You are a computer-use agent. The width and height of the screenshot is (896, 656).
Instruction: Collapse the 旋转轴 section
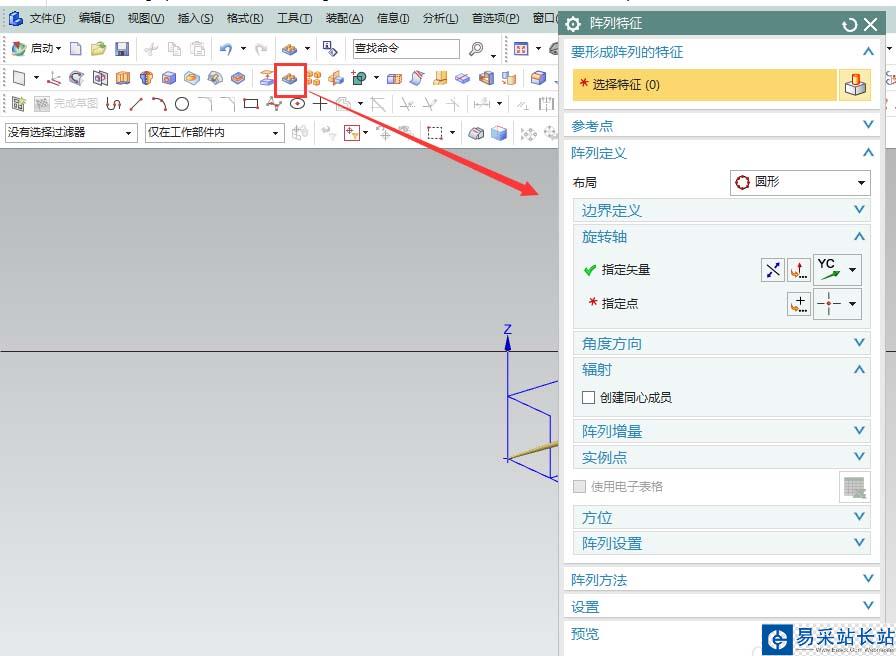pos(722,237)
